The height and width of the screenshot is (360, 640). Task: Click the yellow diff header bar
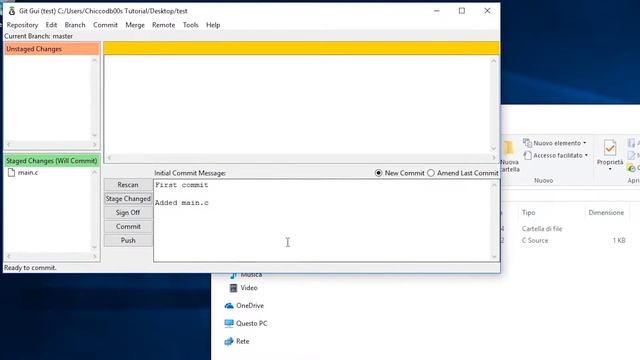(x=301, y=48)
